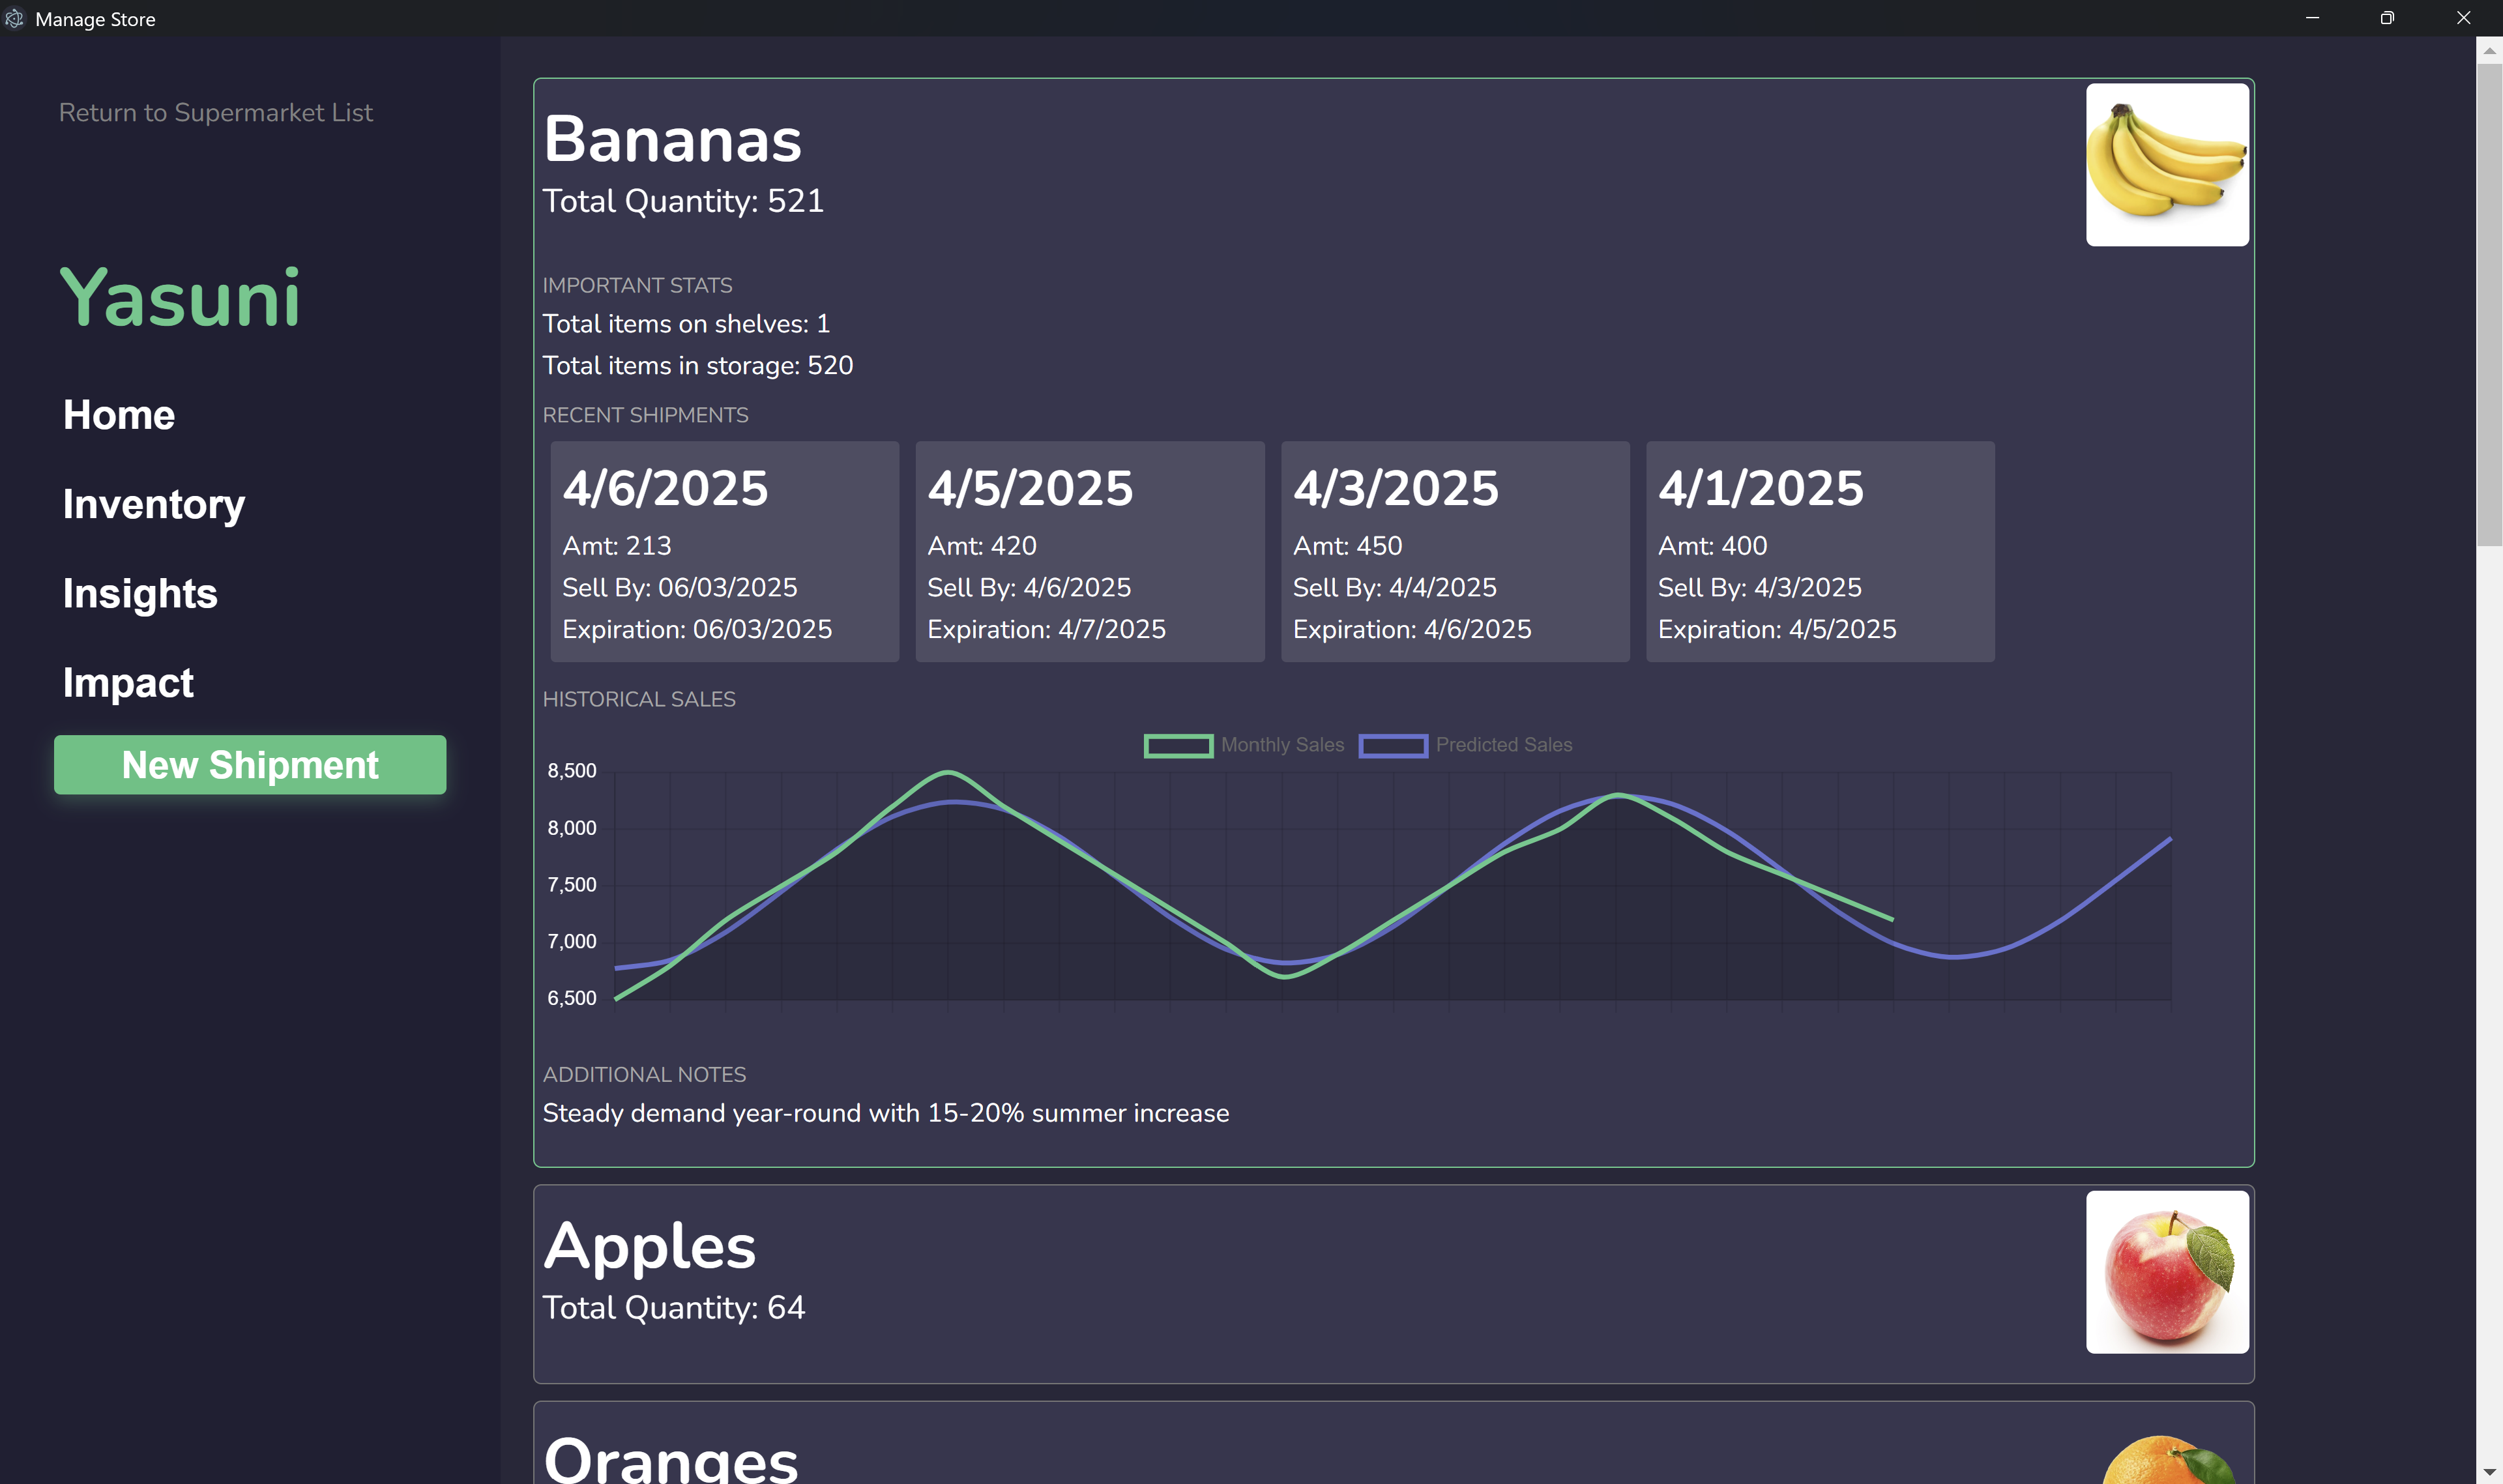The width and height of the screenshot is (2503, 1484).
Task: Collapse the Bananas card via its title
Action: coord(672,140)
